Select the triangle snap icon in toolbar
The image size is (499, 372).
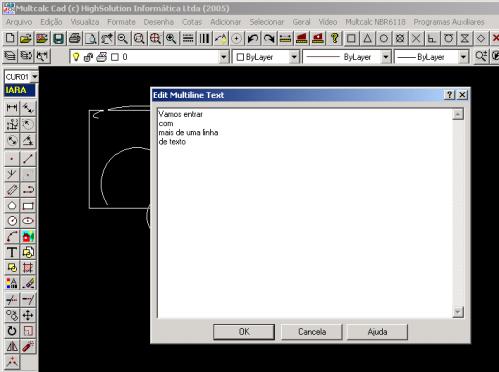click(367, 39)
